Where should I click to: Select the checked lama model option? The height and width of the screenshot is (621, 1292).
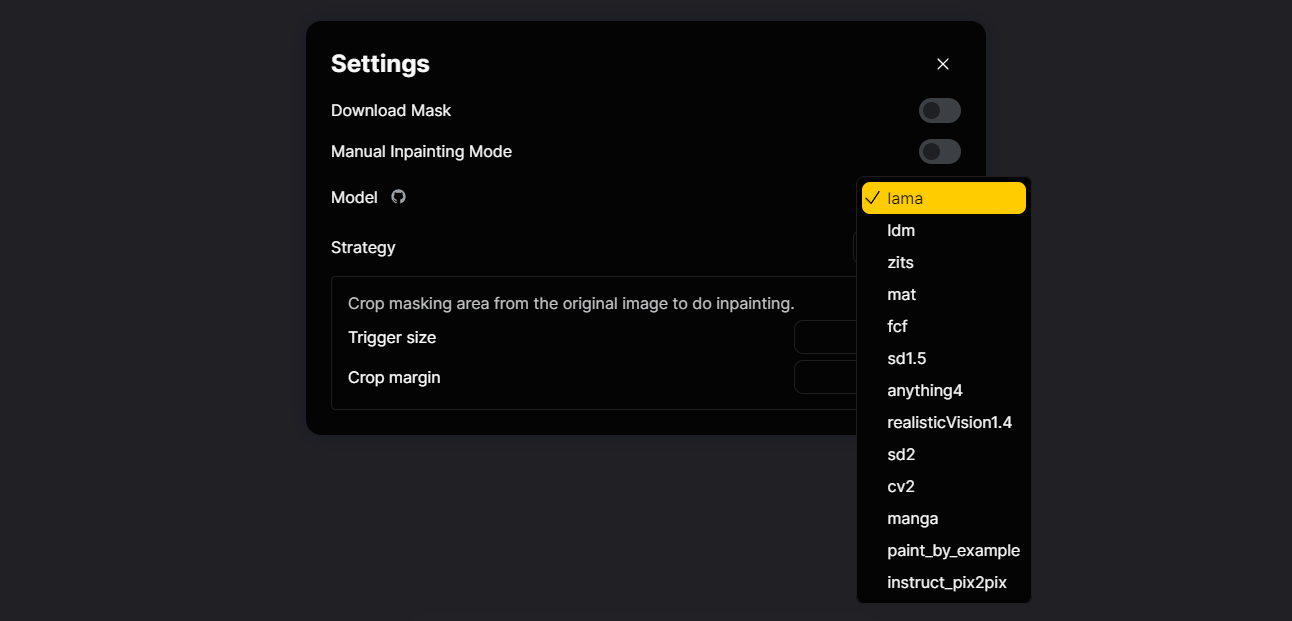pos(943,198)
